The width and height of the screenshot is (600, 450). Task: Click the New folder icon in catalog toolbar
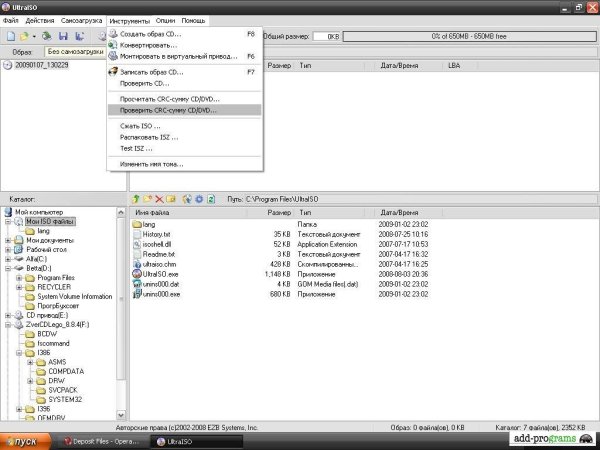pos(147,199)
